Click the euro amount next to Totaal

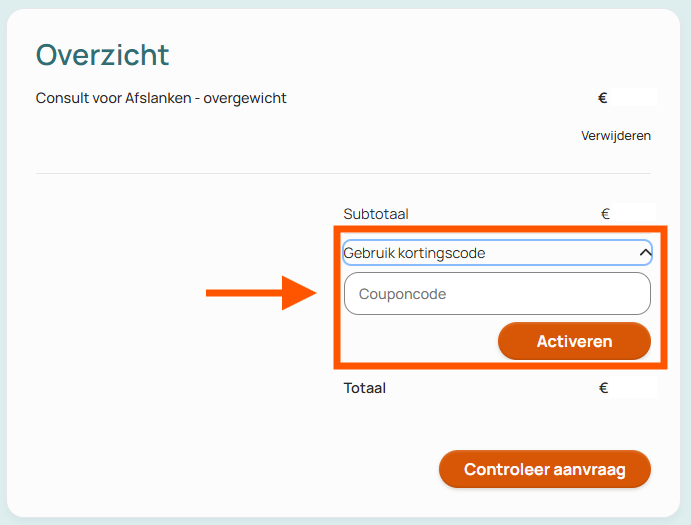(x=628, y=388)
